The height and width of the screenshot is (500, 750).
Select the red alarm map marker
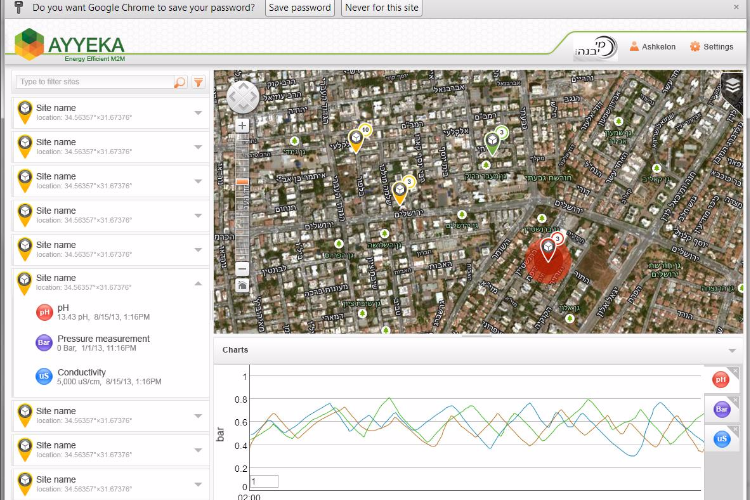coord(548,250)
